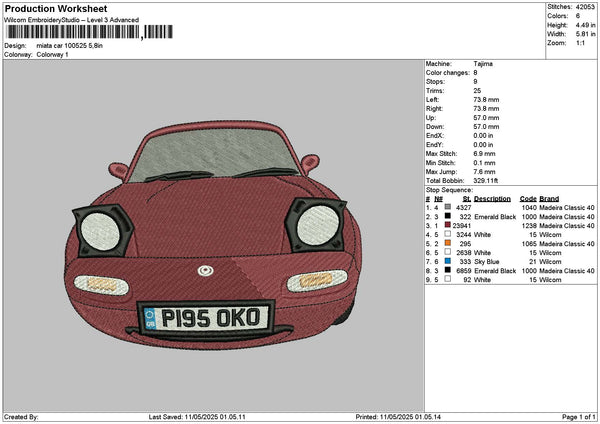Click the round emblem on the car hood

(205, 269)
